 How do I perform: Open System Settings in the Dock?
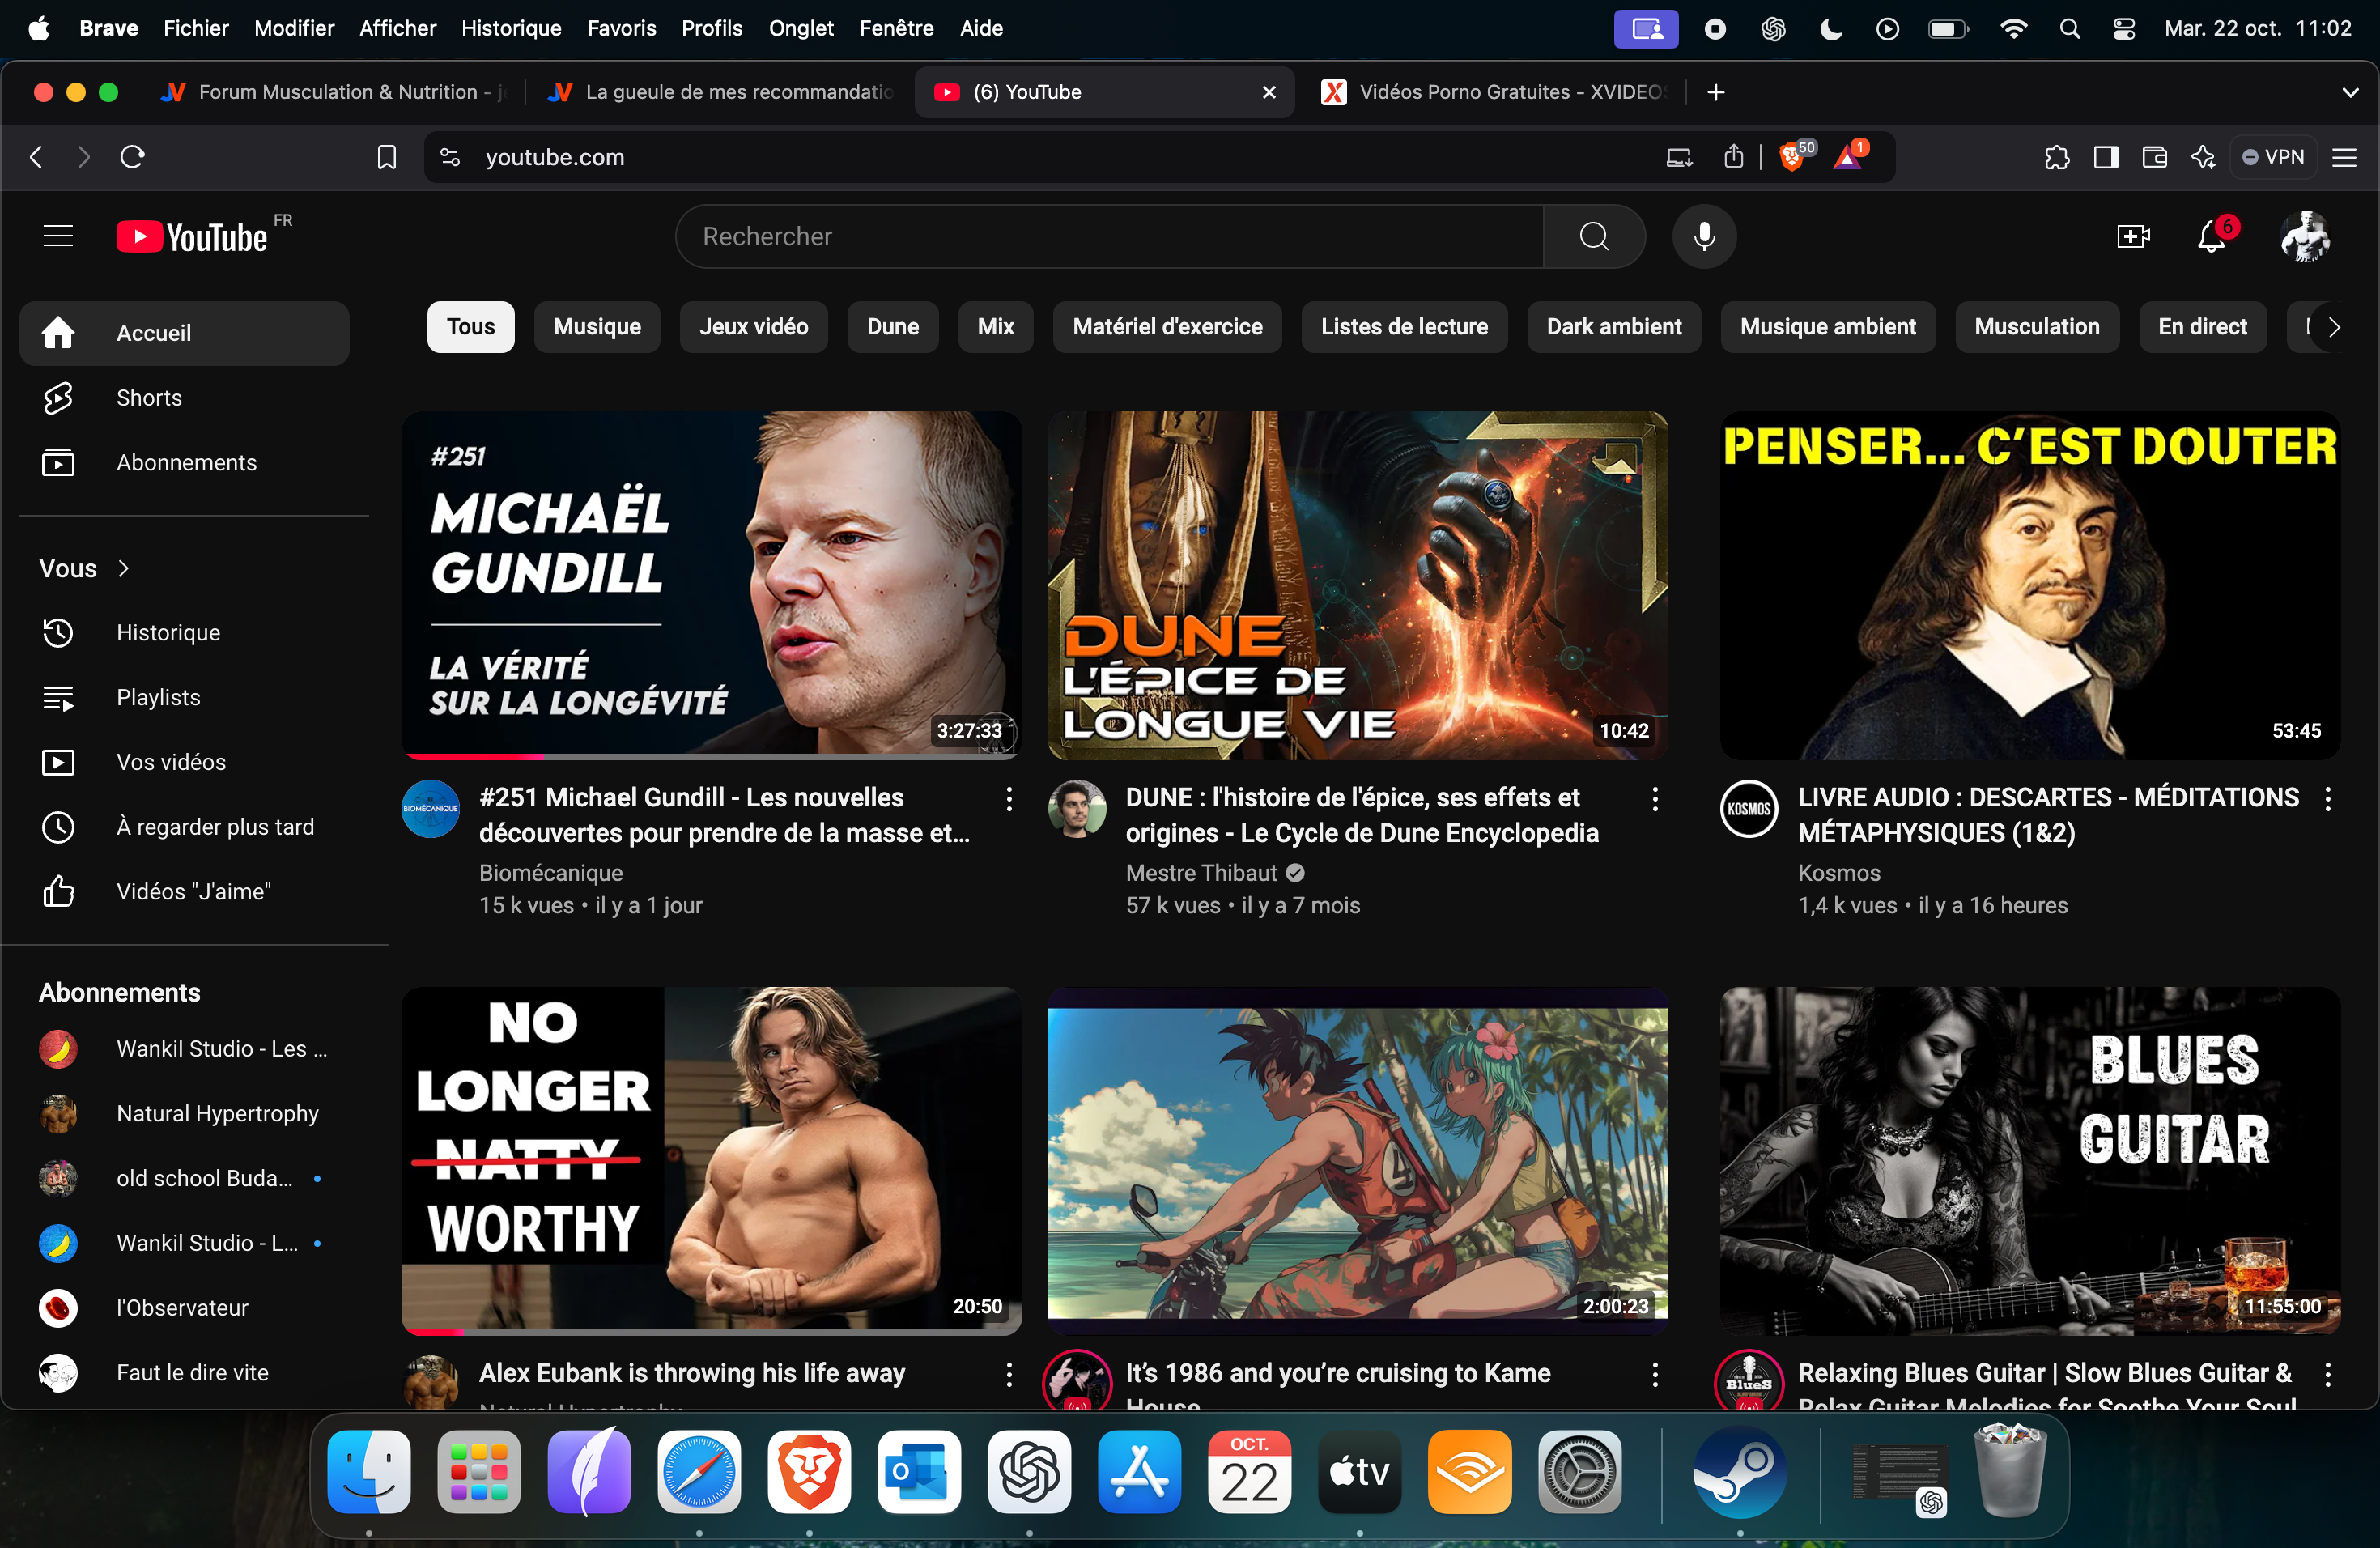[1579, 1472]
